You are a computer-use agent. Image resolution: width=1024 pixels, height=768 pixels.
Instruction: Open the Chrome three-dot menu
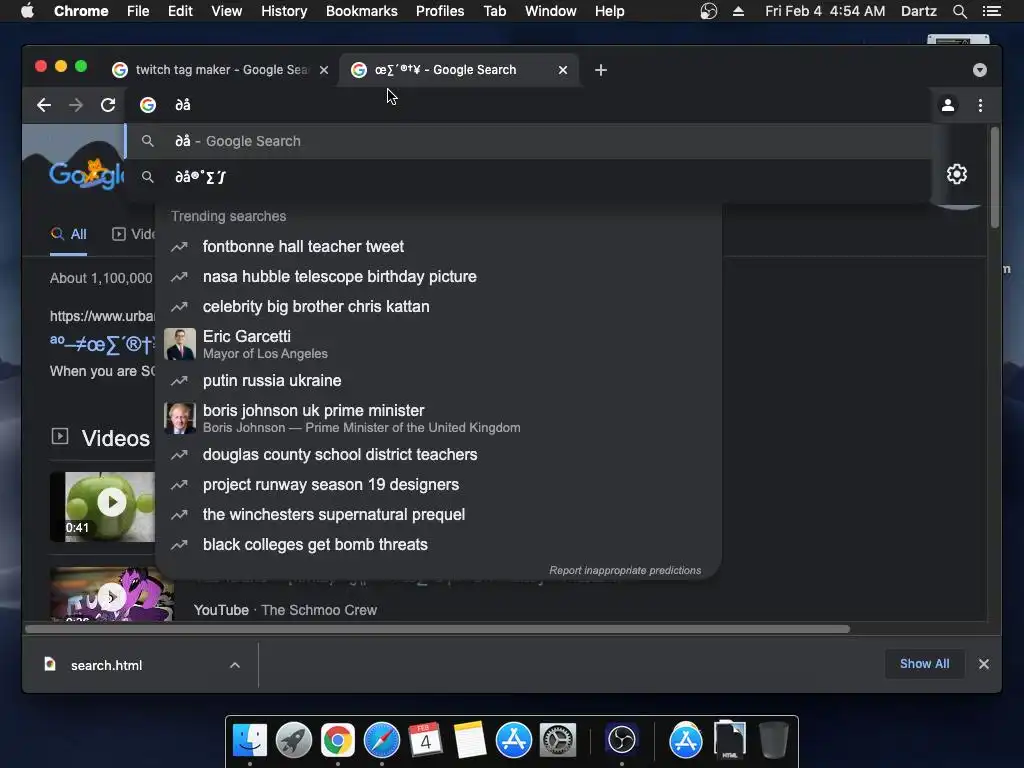pos(980,105)
